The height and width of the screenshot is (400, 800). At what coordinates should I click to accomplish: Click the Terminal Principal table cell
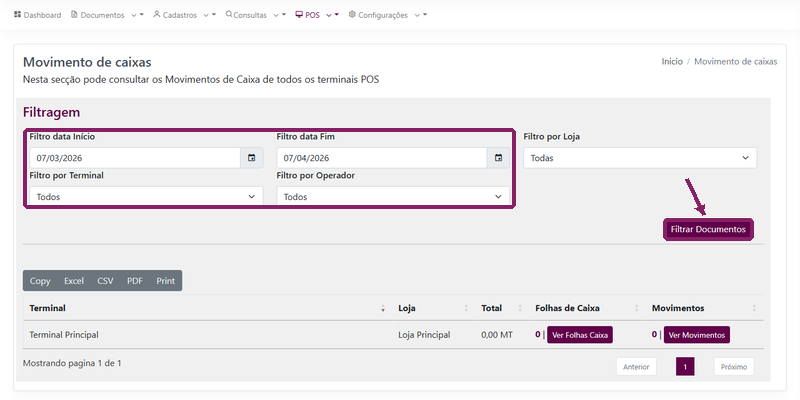click(207, 335)
